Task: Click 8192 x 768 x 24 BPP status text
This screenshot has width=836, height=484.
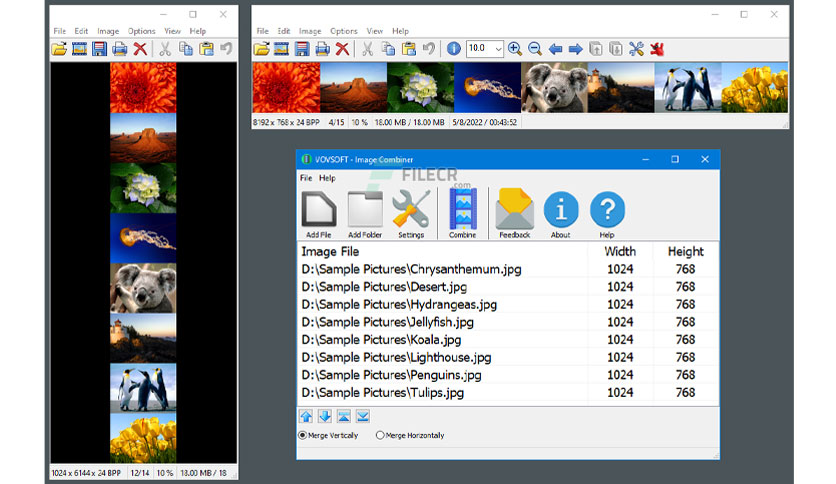Action: click(286, 122)
